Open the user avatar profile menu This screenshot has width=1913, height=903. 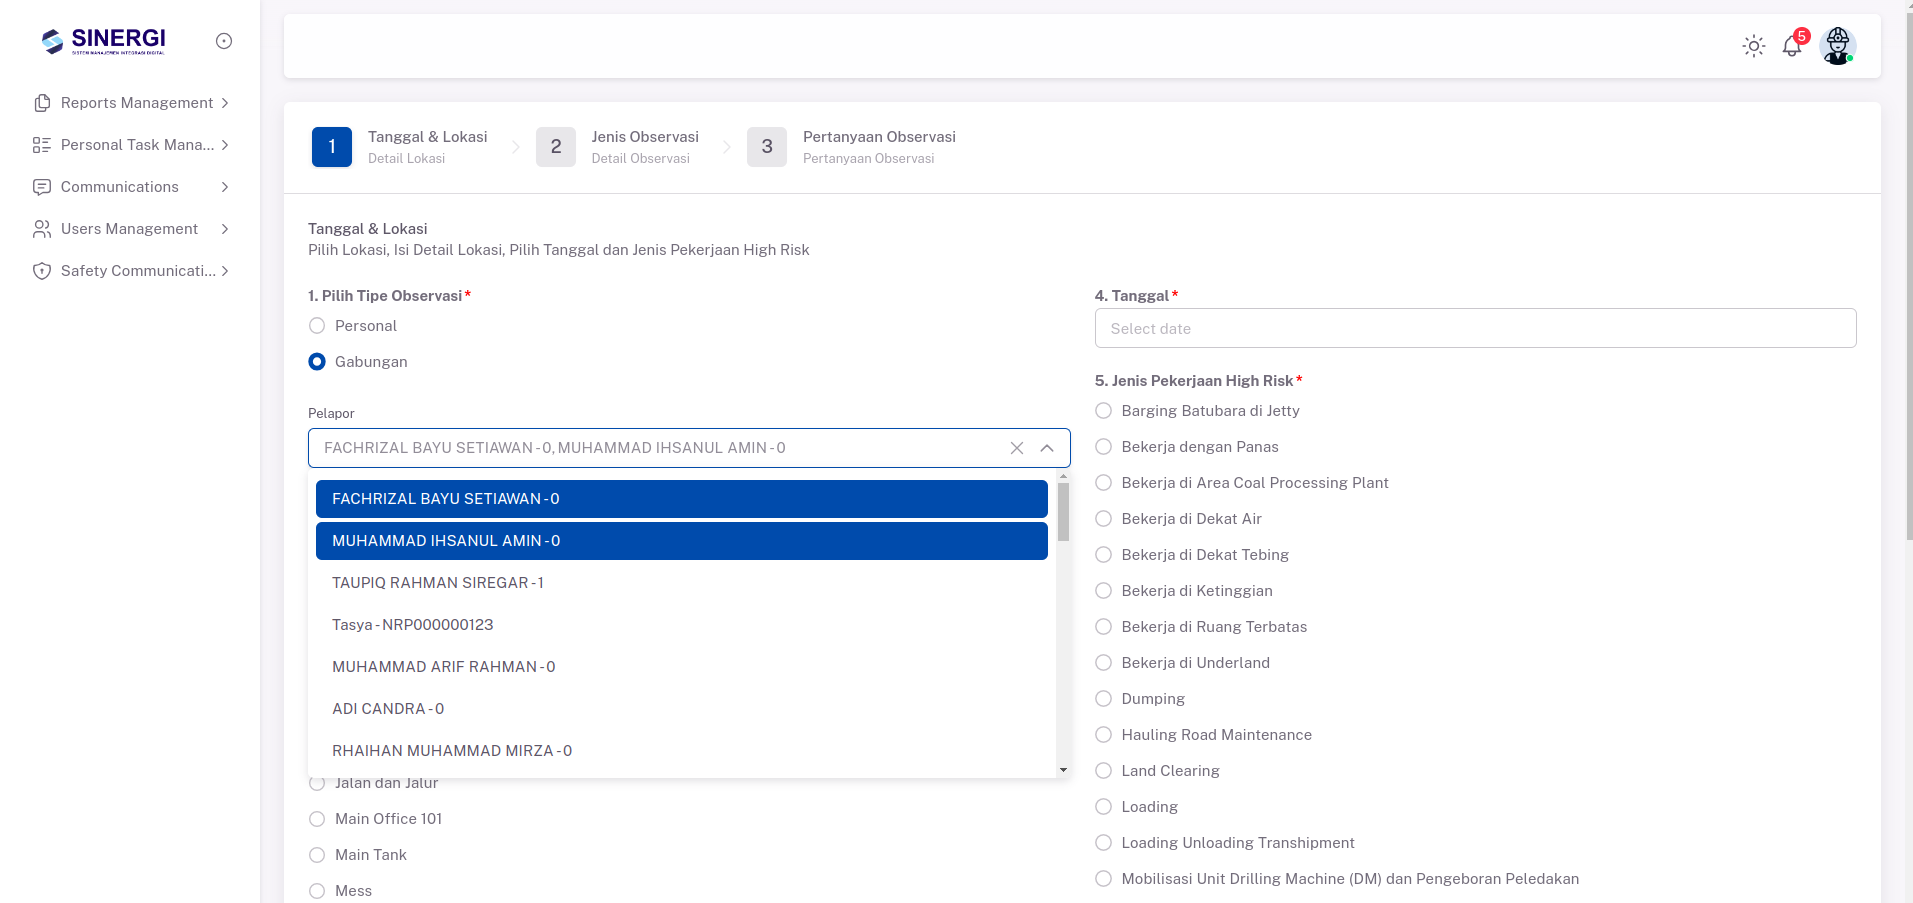pyautogui.click(x=1838, y=46)
